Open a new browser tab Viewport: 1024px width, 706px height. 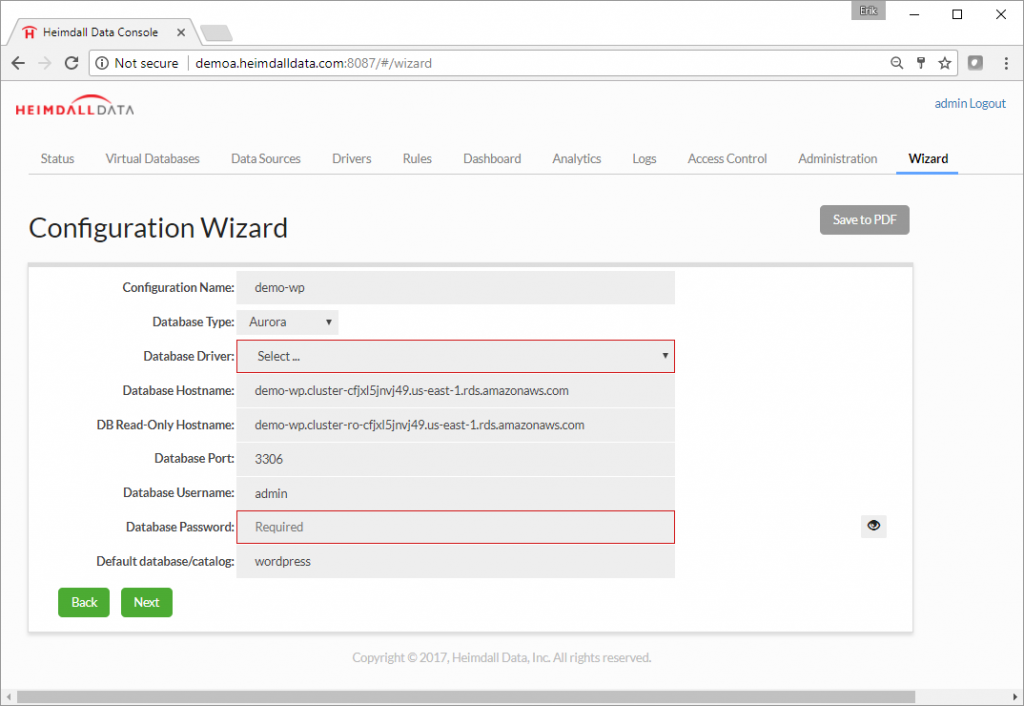click(216, 33)
